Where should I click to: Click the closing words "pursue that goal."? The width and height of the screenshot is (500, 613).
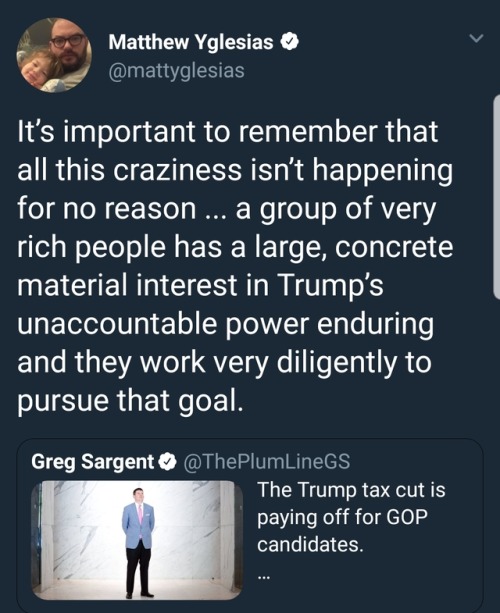[x=130, y=401]
